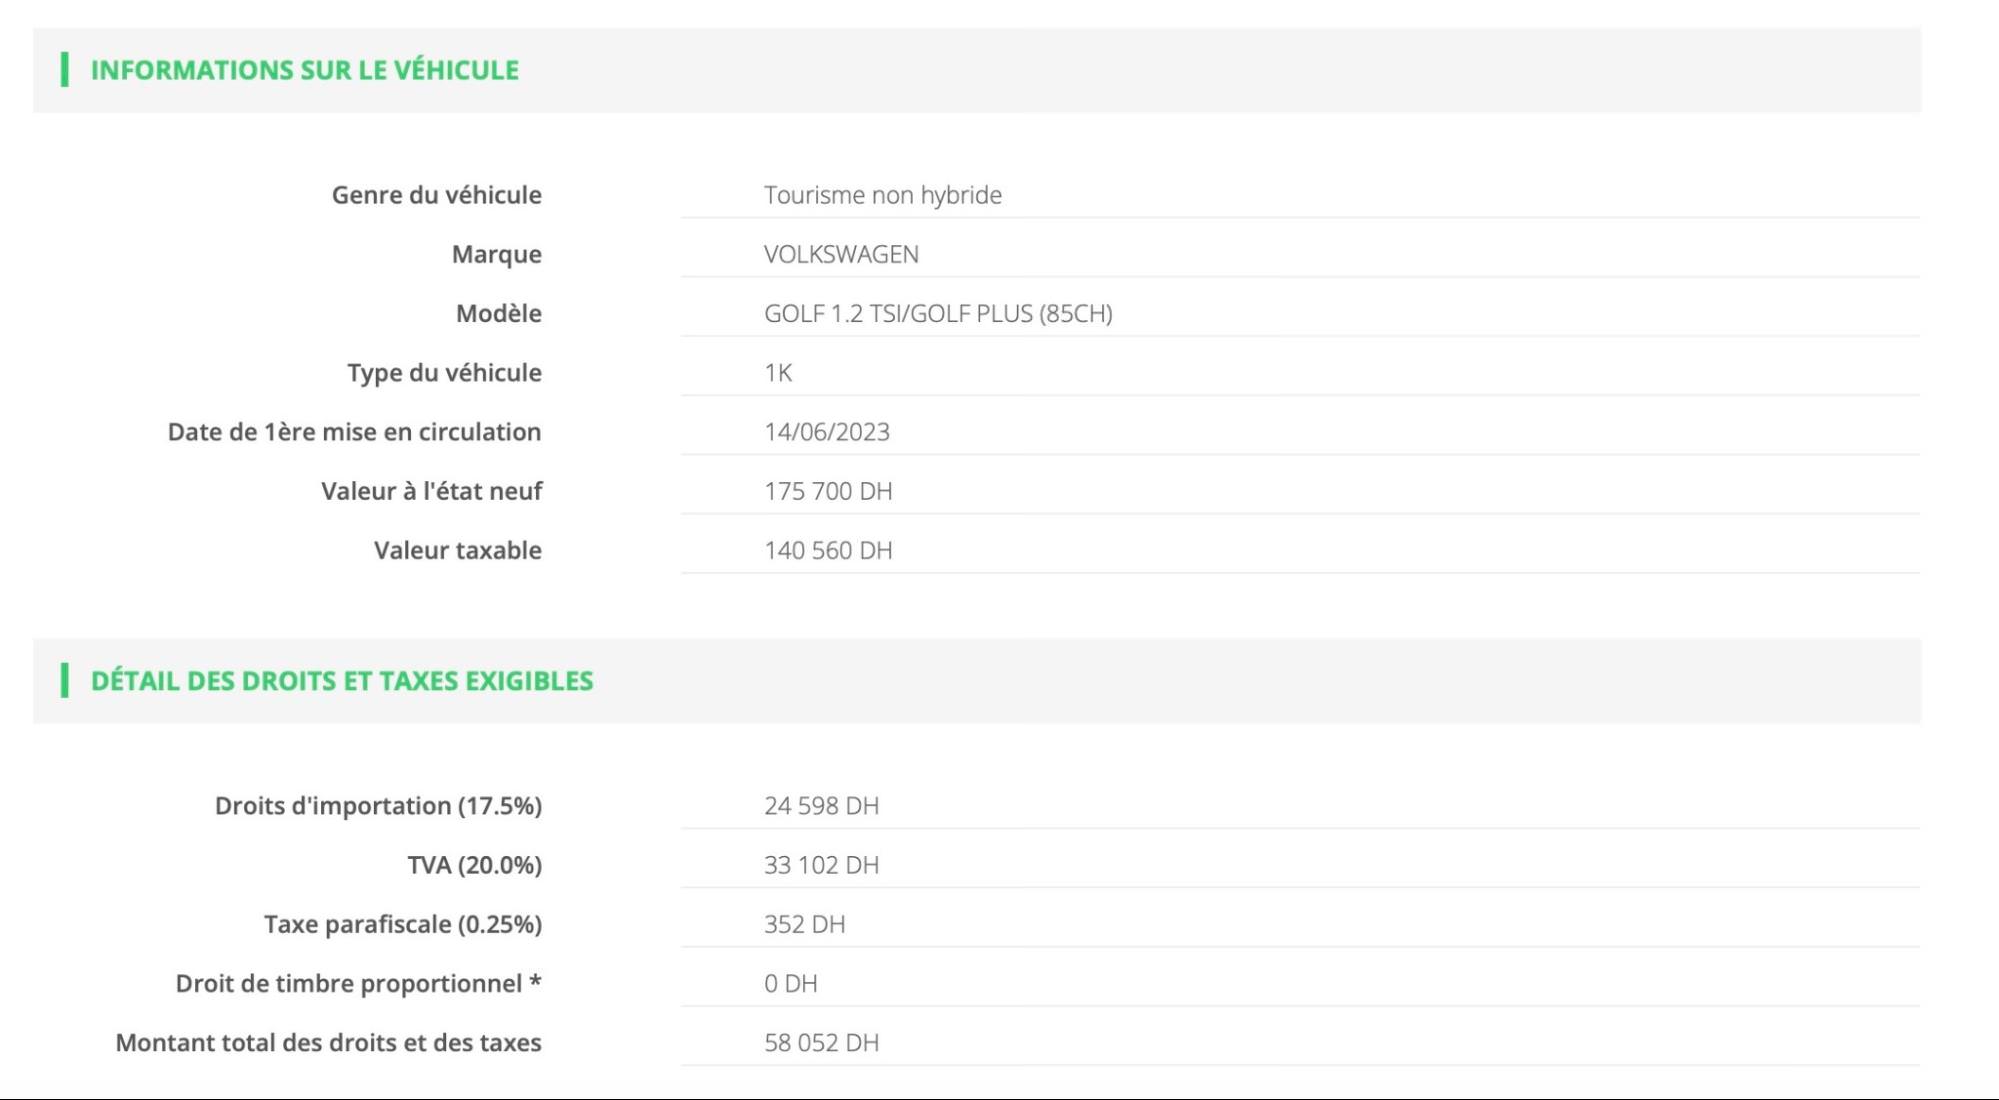
Task: Click the 'Tourisme non hybride' genre value
Action: click(x=882, y=195)
